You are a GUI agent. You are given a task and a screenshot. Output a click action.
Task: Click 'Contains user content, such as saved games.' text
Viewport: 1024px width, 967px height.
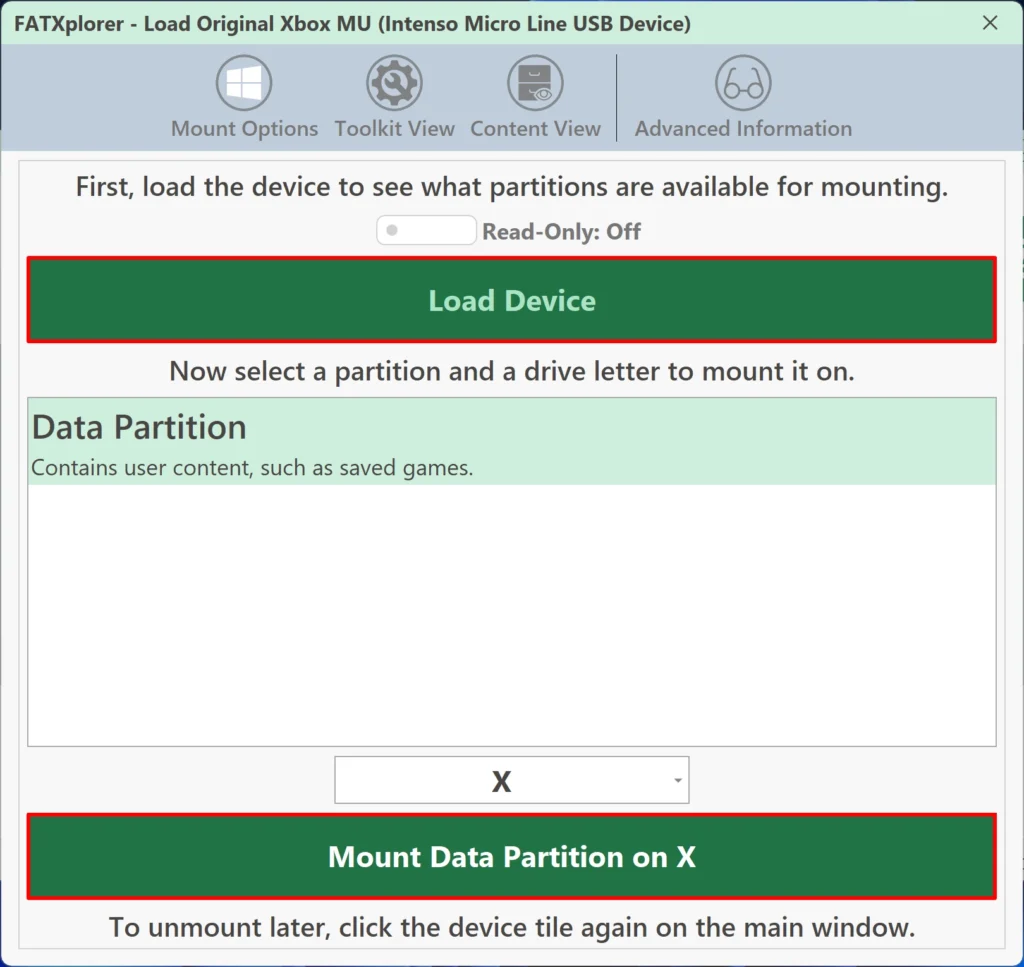click(x=252, y=468)
